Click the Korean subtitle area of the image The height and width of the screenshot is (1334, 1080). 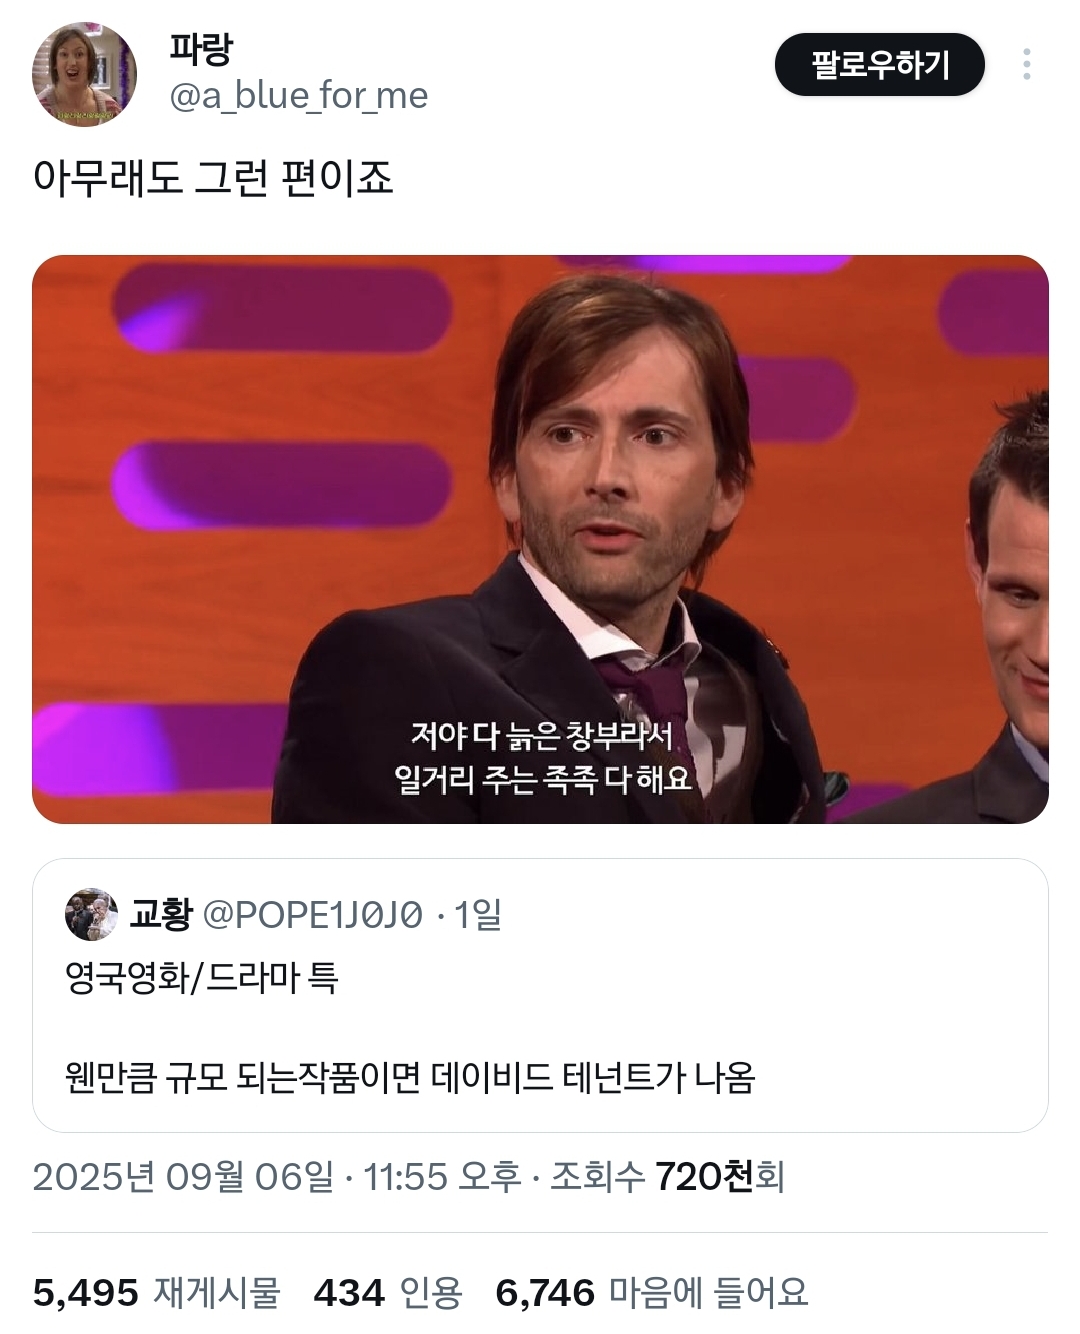565,752
